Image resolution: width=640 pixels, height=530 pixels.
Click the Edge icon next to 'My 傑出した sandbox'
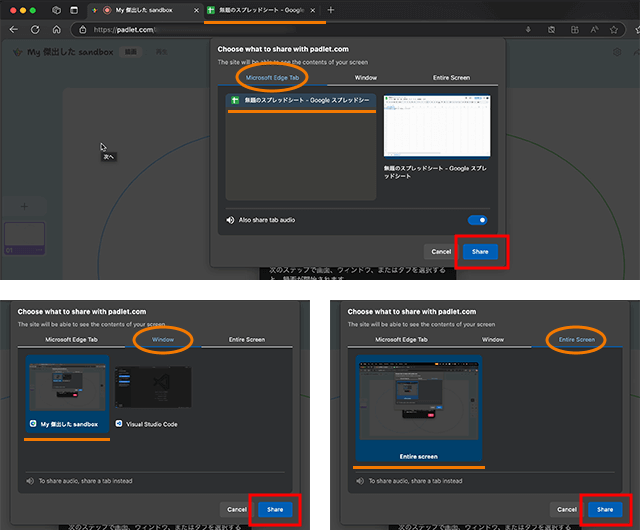tap(33, 424)
